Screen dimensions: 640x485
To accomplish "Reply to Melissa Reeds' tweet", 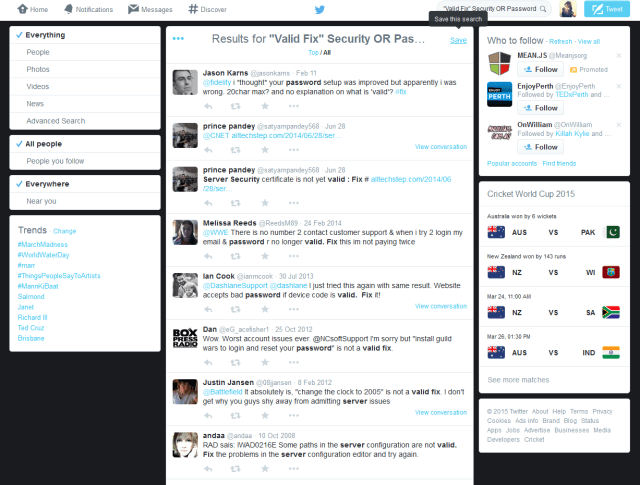I will tap(208, 256).
